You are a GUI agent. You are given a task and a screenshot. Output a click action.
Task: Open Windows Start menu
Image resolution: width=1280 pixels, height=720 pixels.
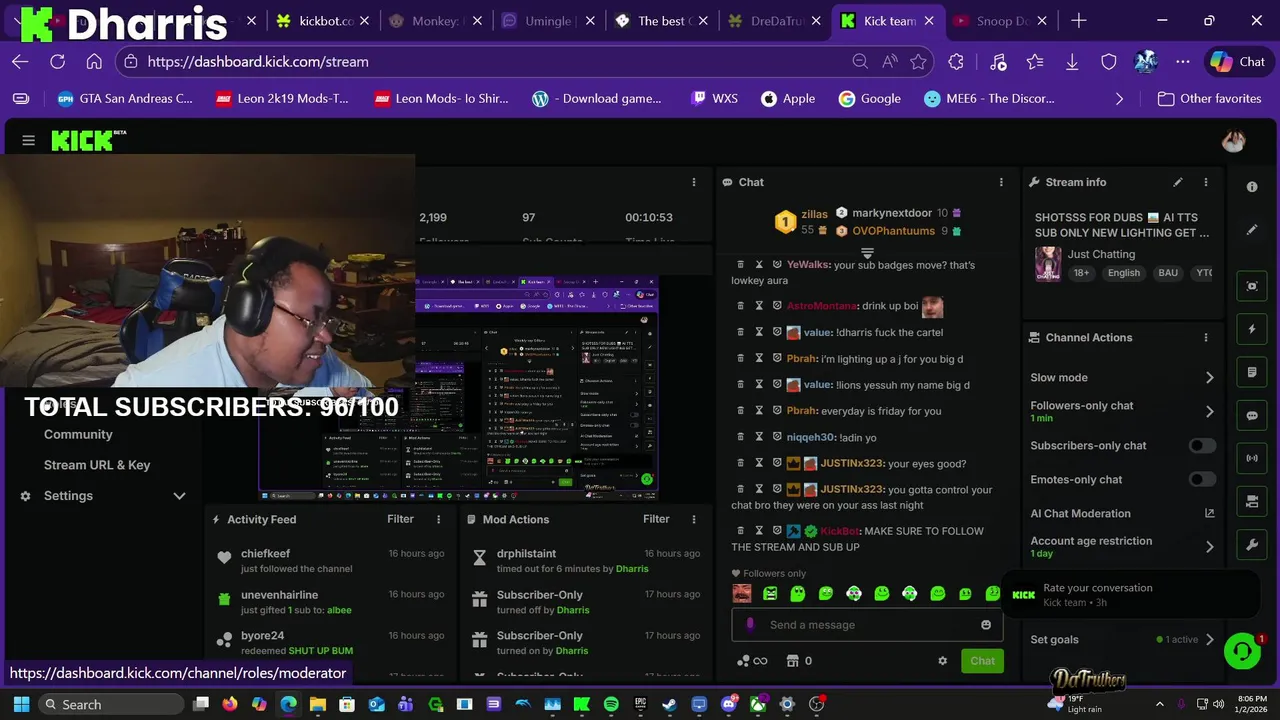(x=21, y=704)
